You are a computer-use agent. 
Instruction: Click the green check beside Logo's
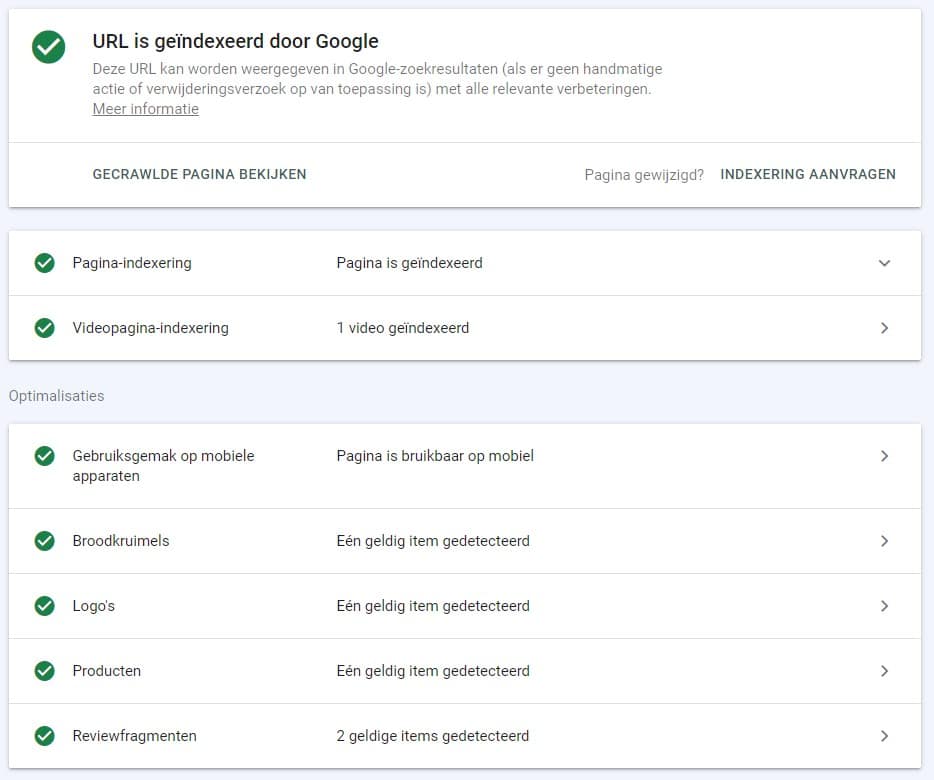pyautogui.click(x=45, y=606)
